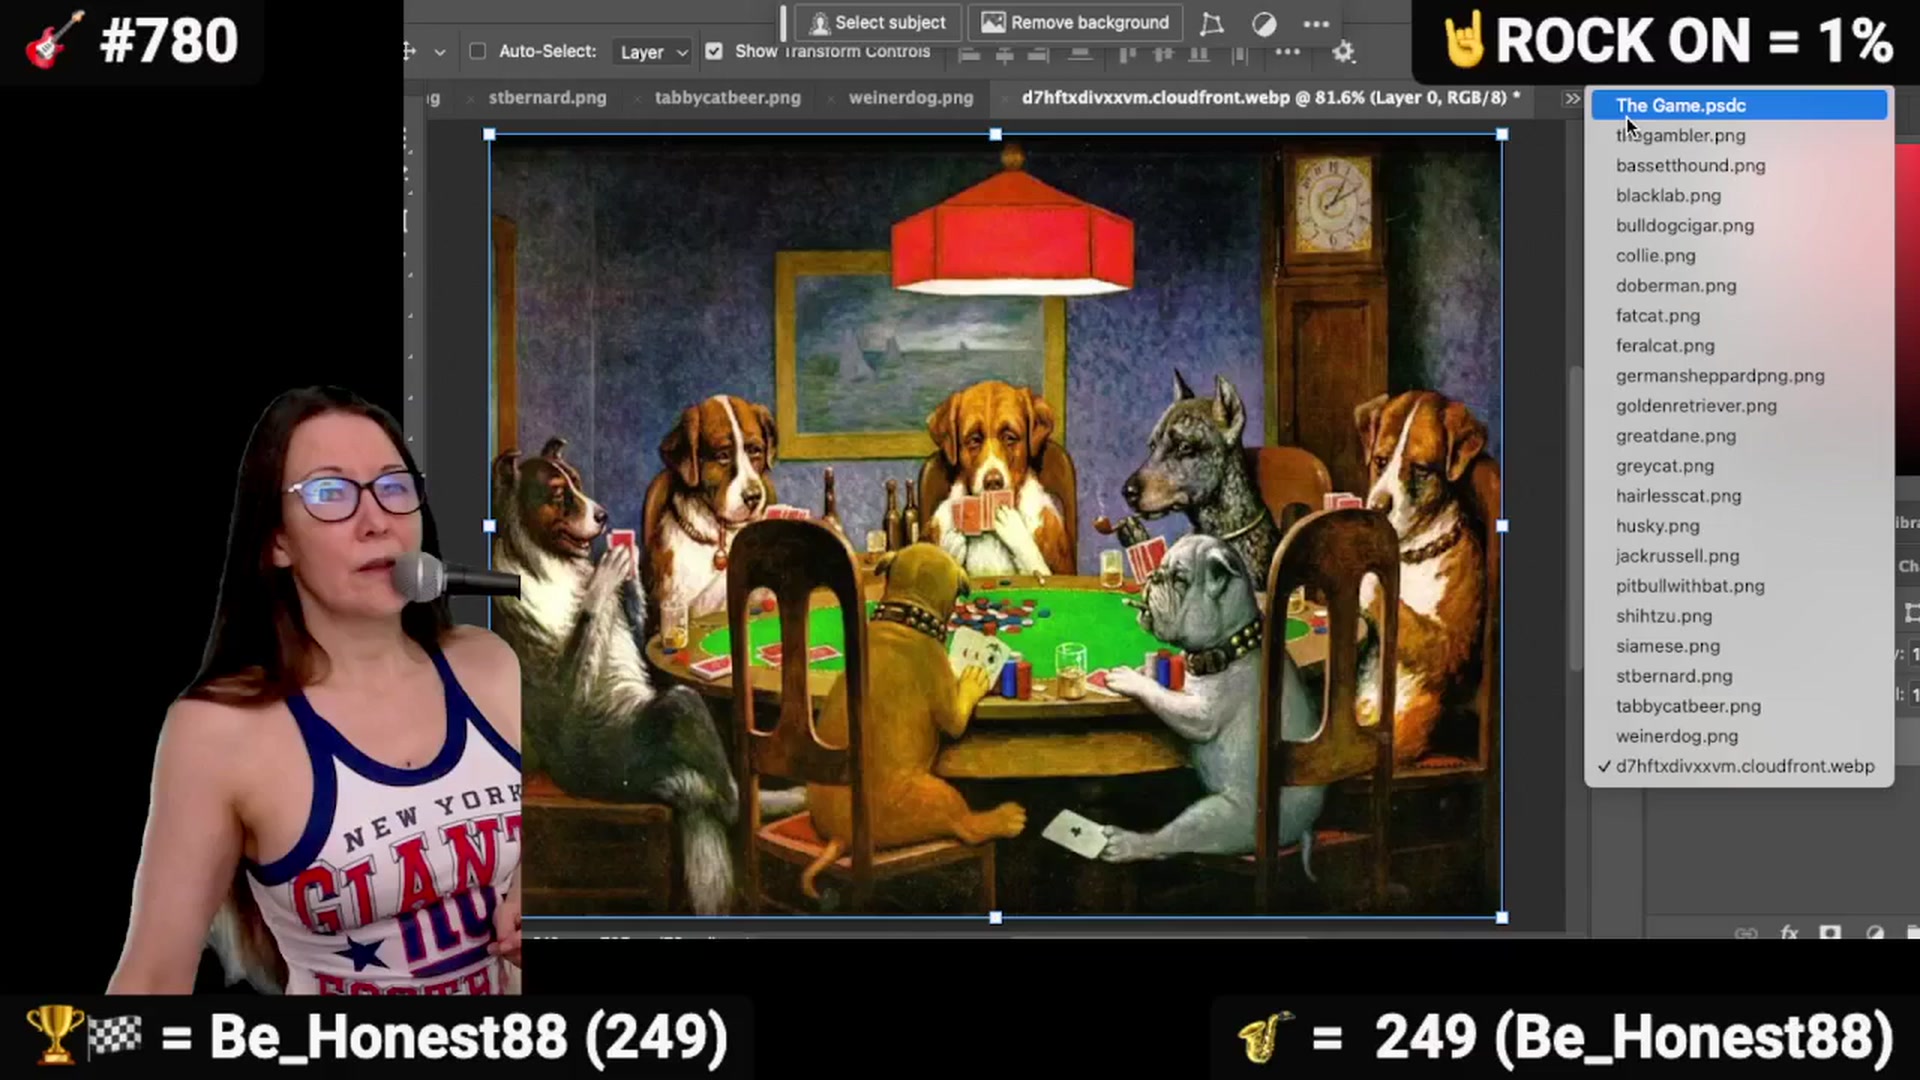Click the Link layers icon
This screenshot has height=1080, width=1920.
[x=1746, y=932]
